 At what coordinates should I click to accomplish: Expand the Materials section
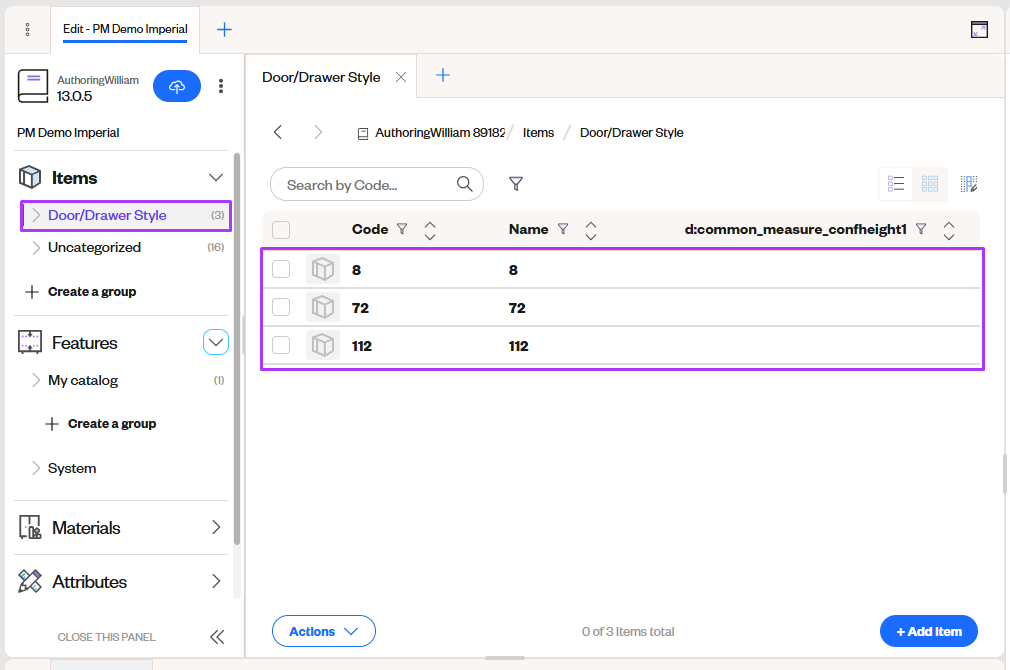[216, 528]
